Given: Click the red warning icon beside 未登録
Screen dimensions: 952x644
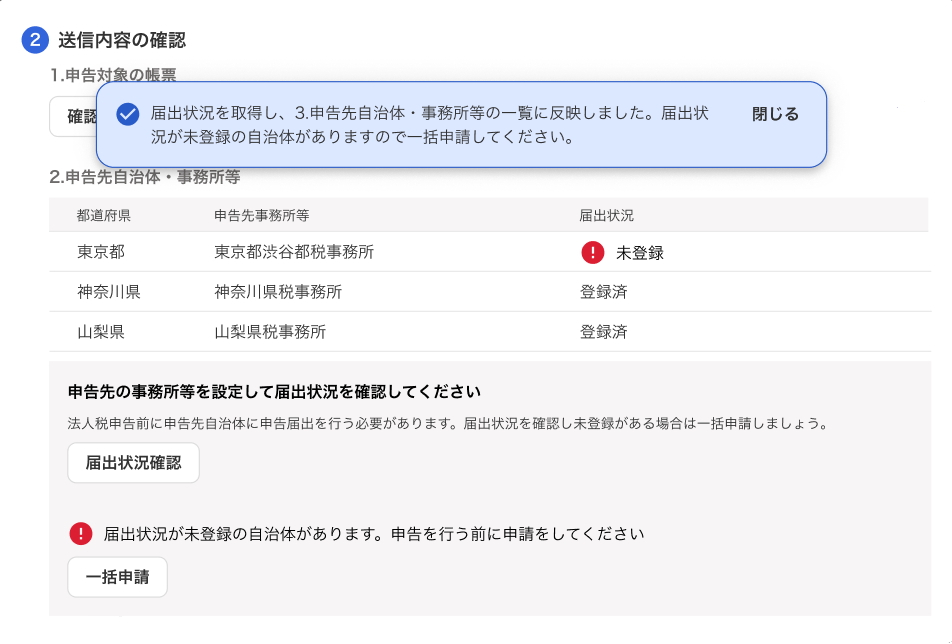Looking at the screenshot, I should [593, 253].
